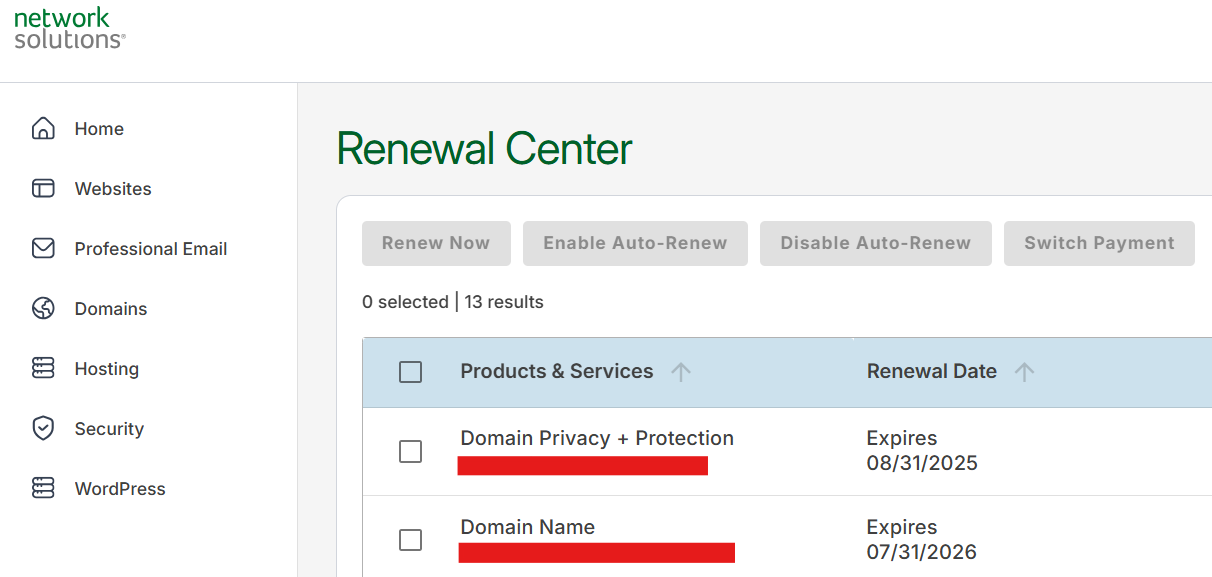Click the Products & Services column header text
Screen dimensions: 1212x577
coord(556,371)
